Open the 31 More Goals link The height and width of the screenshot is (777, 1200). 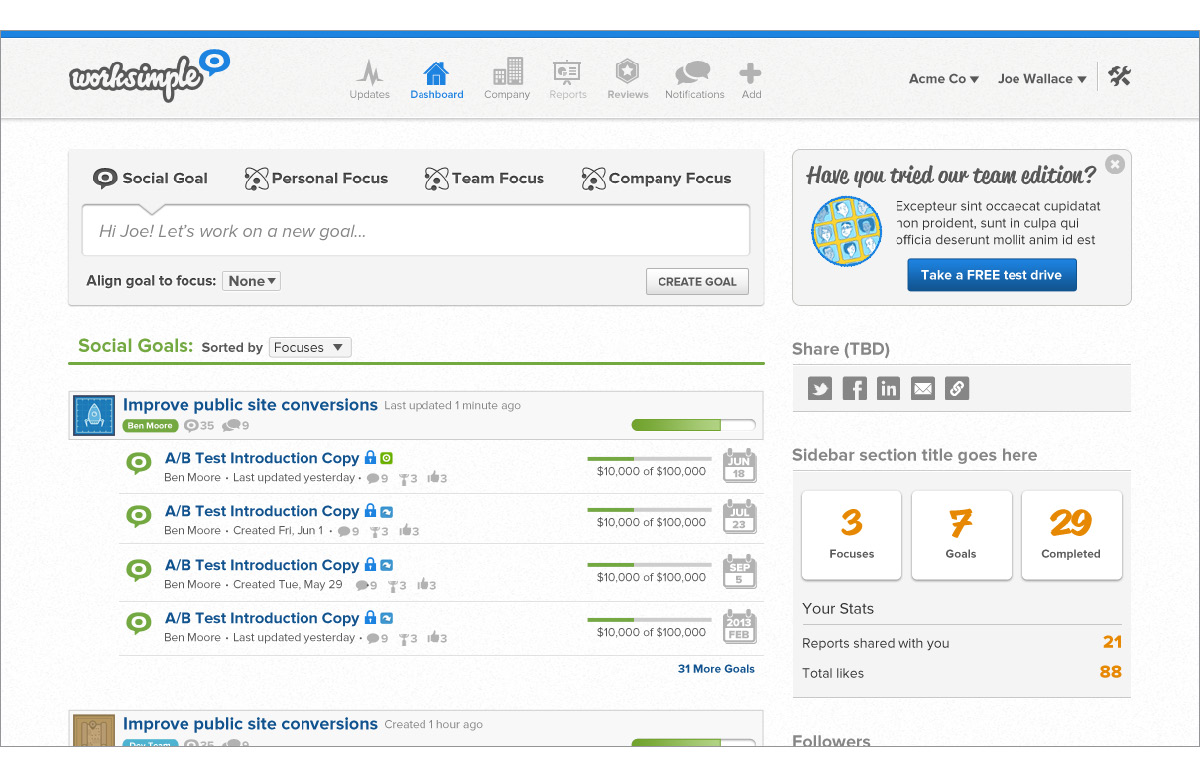point(716,669)
